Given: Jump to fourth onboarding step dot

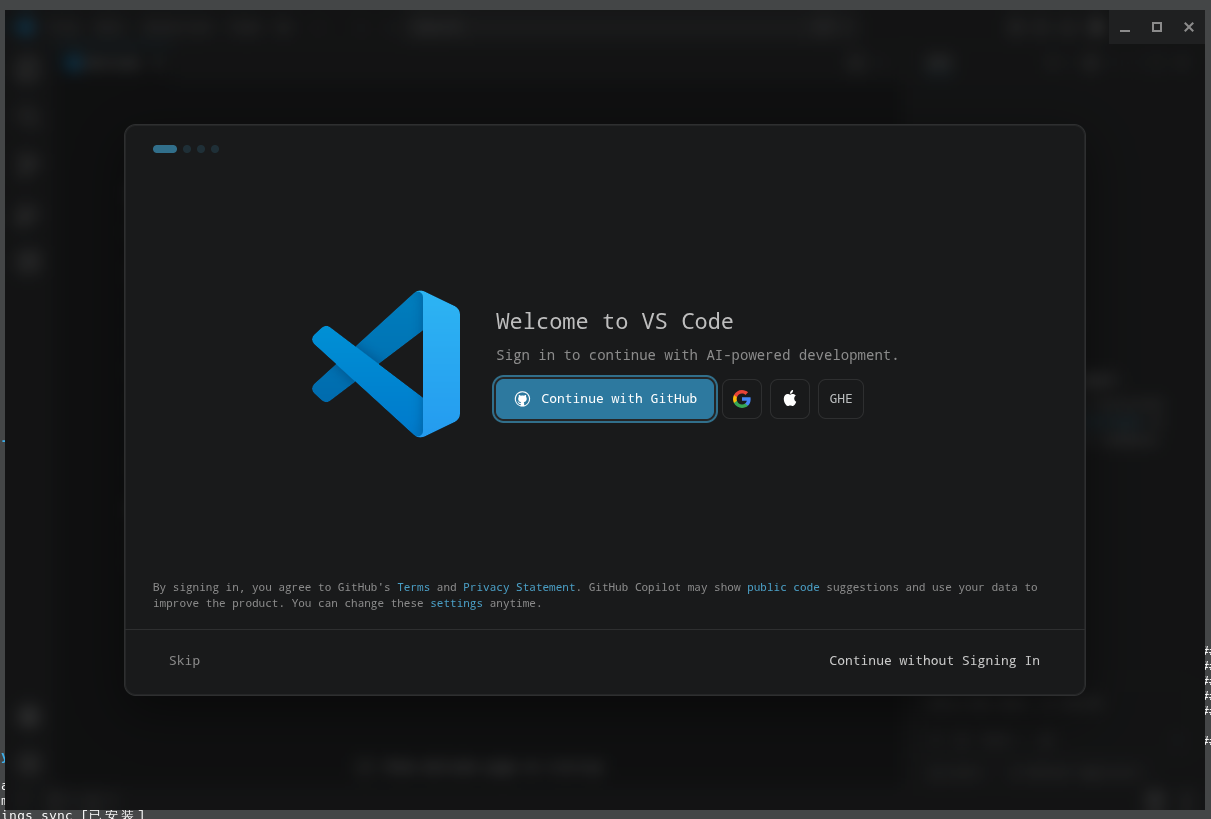Looking at the screenshot, I should 215,149.
